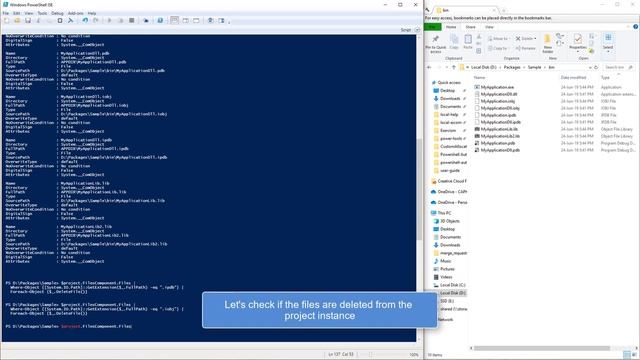
Task: Switch to the Share ribbon tab
Action: pyautogui.click(x=471, y=27)
